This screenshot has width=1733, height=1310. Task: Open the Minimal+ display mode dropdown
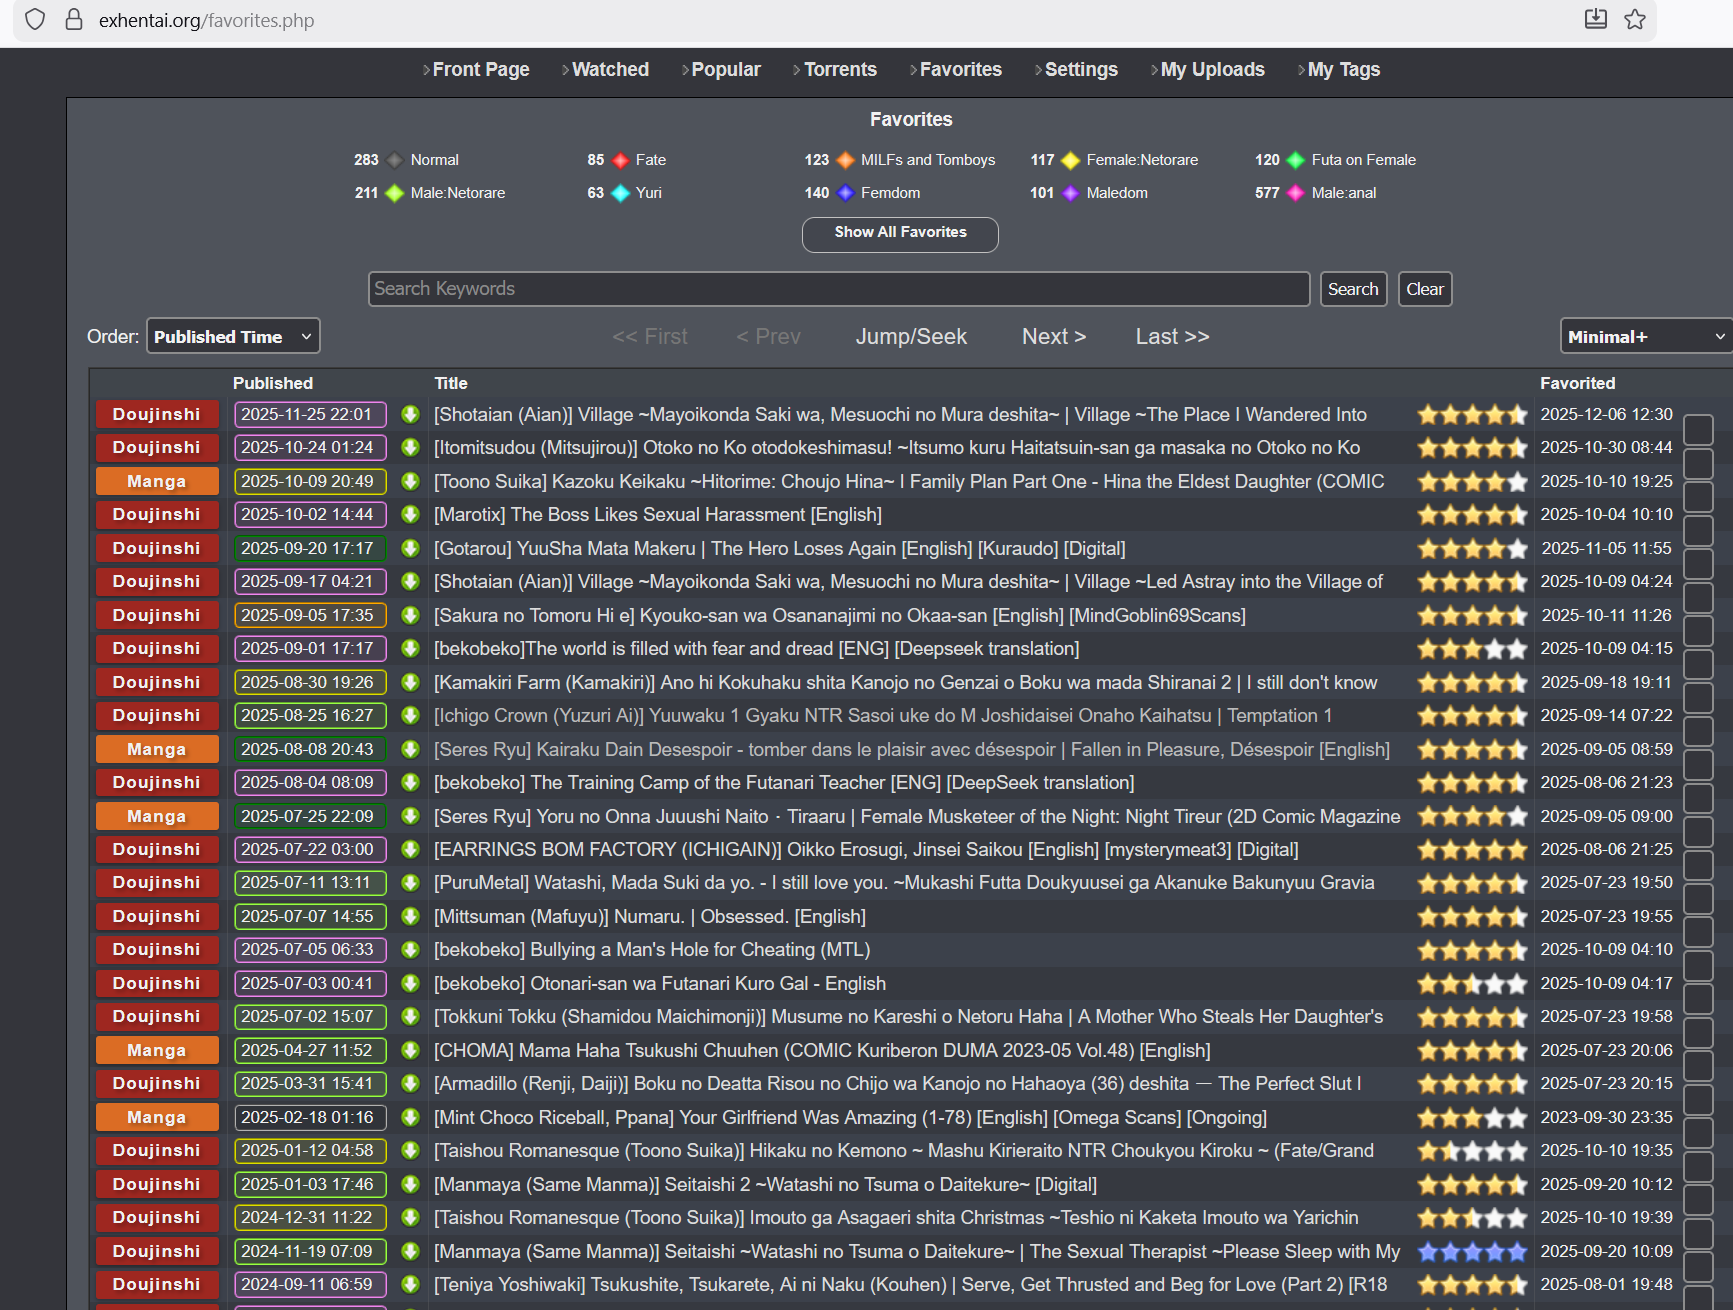pyautogui.click(x=1646, y=336)
